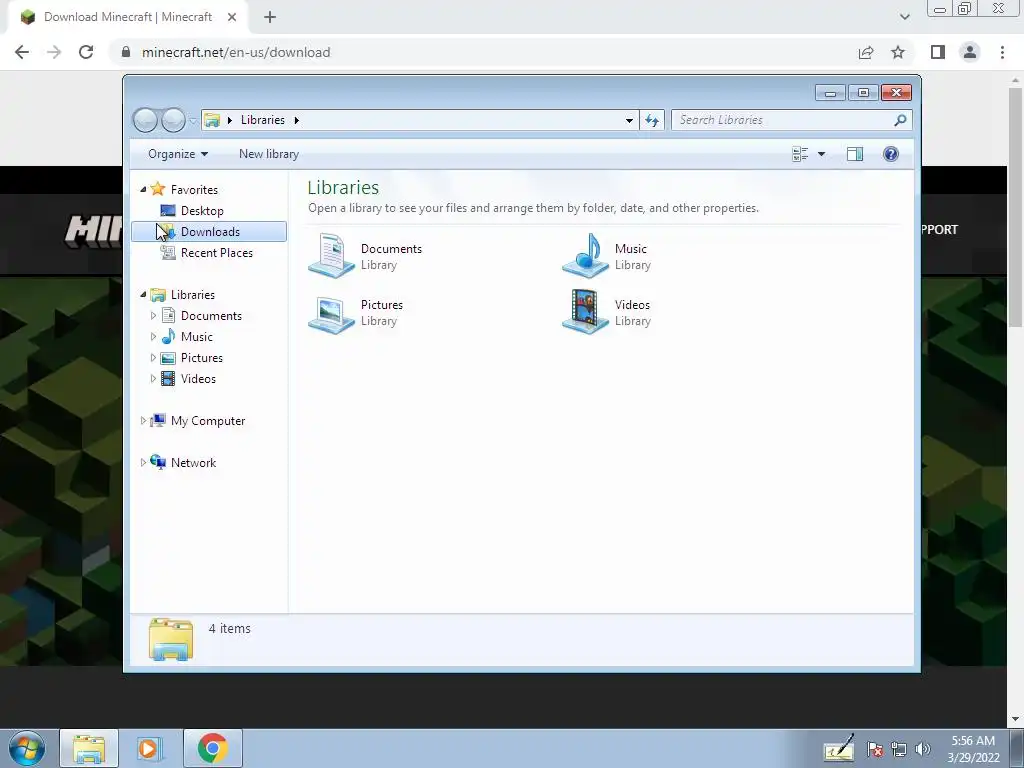Click Windows Explorer taskbar icon
Viewport: 1024px width, 768px height.
click(x=89, y=748)
